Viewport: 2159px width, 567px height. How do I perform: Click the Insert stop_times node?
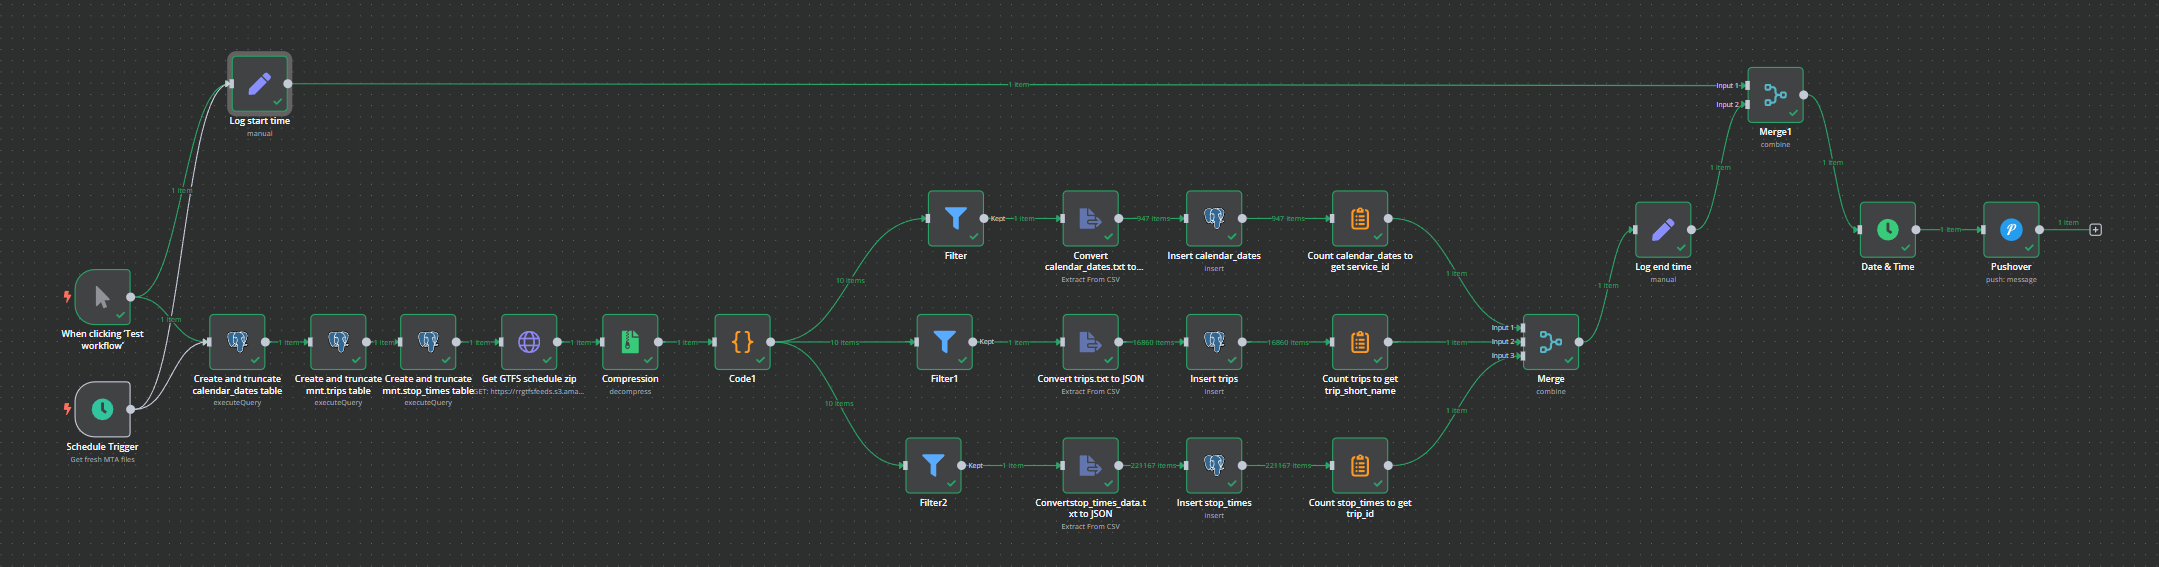[x=1214, y=465]
